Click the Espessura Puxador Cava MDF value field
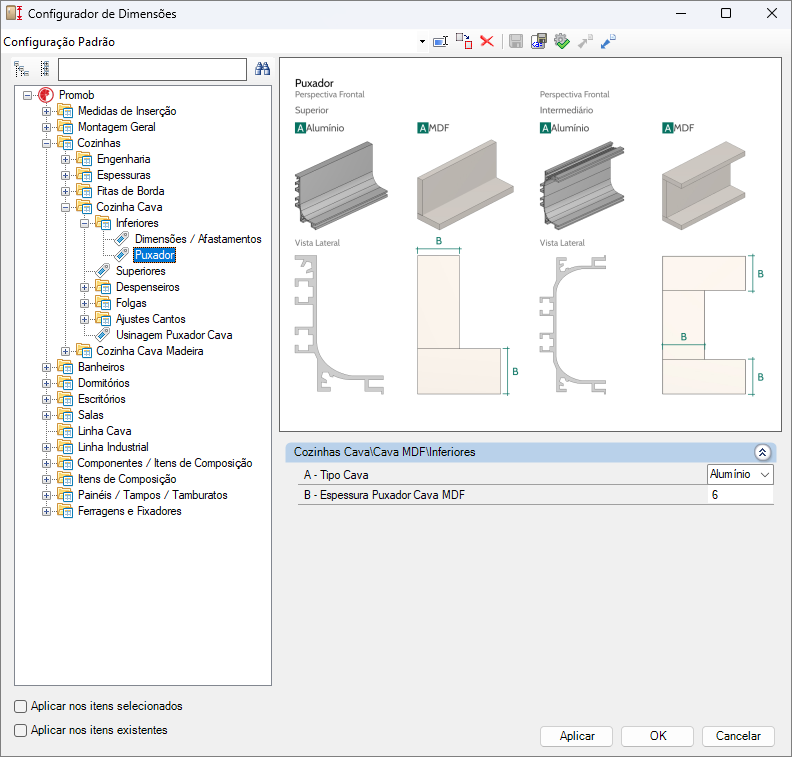The height and width of the screenshot is (757, 792). pyautogui.click(x=739, y=496)
